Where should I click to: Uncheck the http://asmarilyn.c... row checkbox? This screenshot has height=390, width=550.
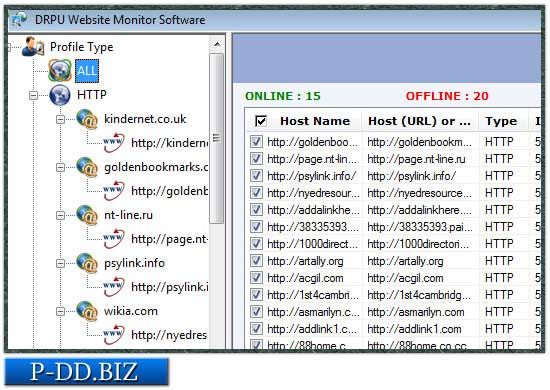[x=256, y=312]
